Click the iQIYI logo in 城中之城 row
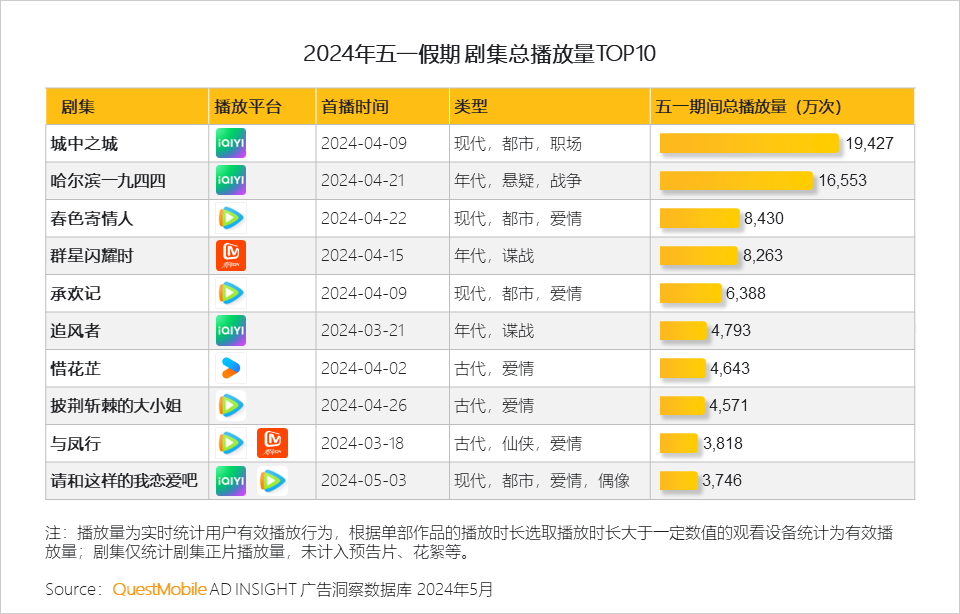960x614 pixels. coord(231,143)
